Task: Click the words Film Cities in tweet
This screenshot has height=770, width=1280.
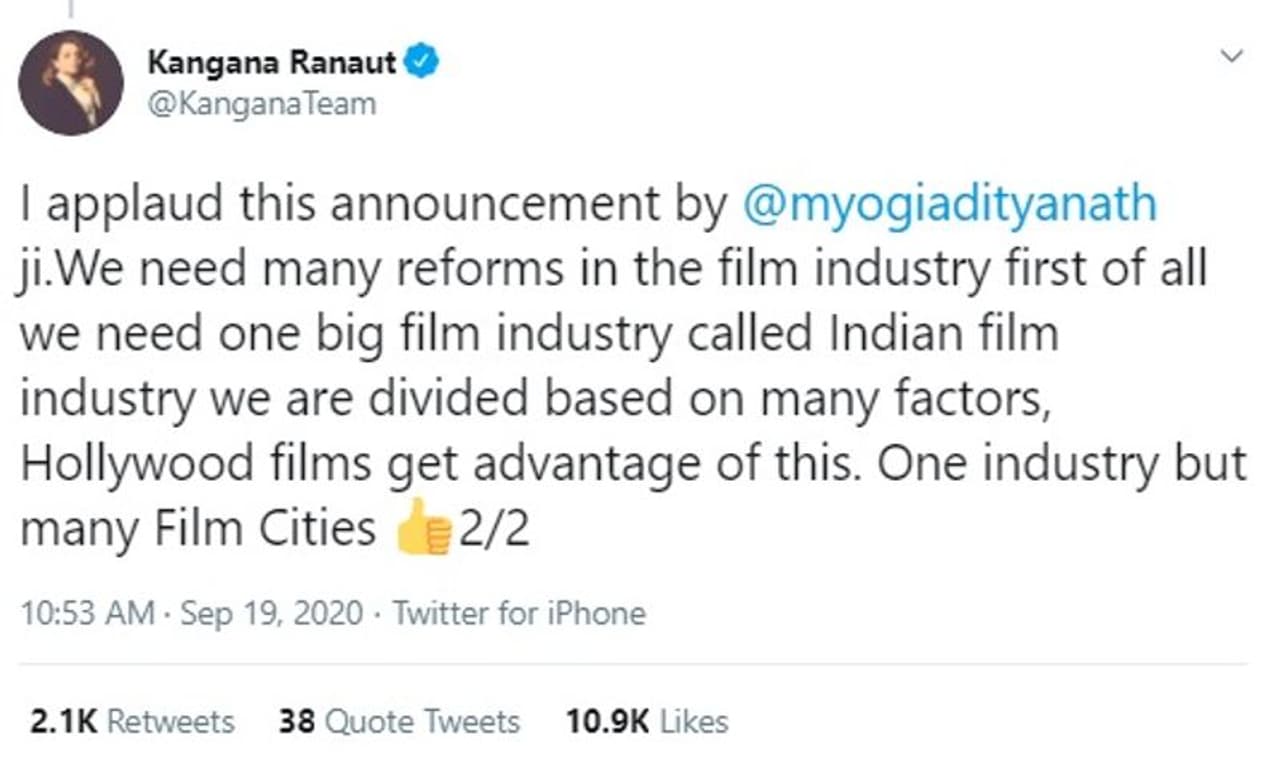Action: (x=265, y=530)
